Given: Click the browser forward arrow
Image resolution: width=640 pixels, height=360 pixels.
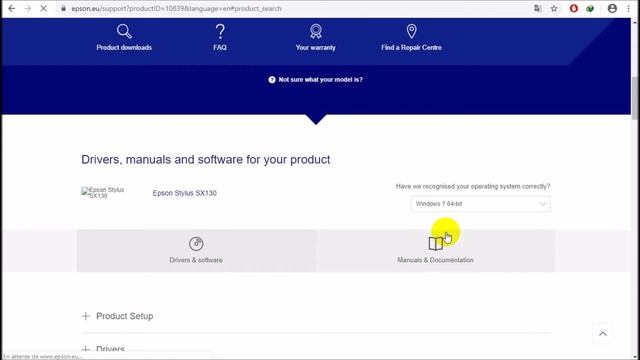Looking at the screenshot, I should [x=27, y=8].
